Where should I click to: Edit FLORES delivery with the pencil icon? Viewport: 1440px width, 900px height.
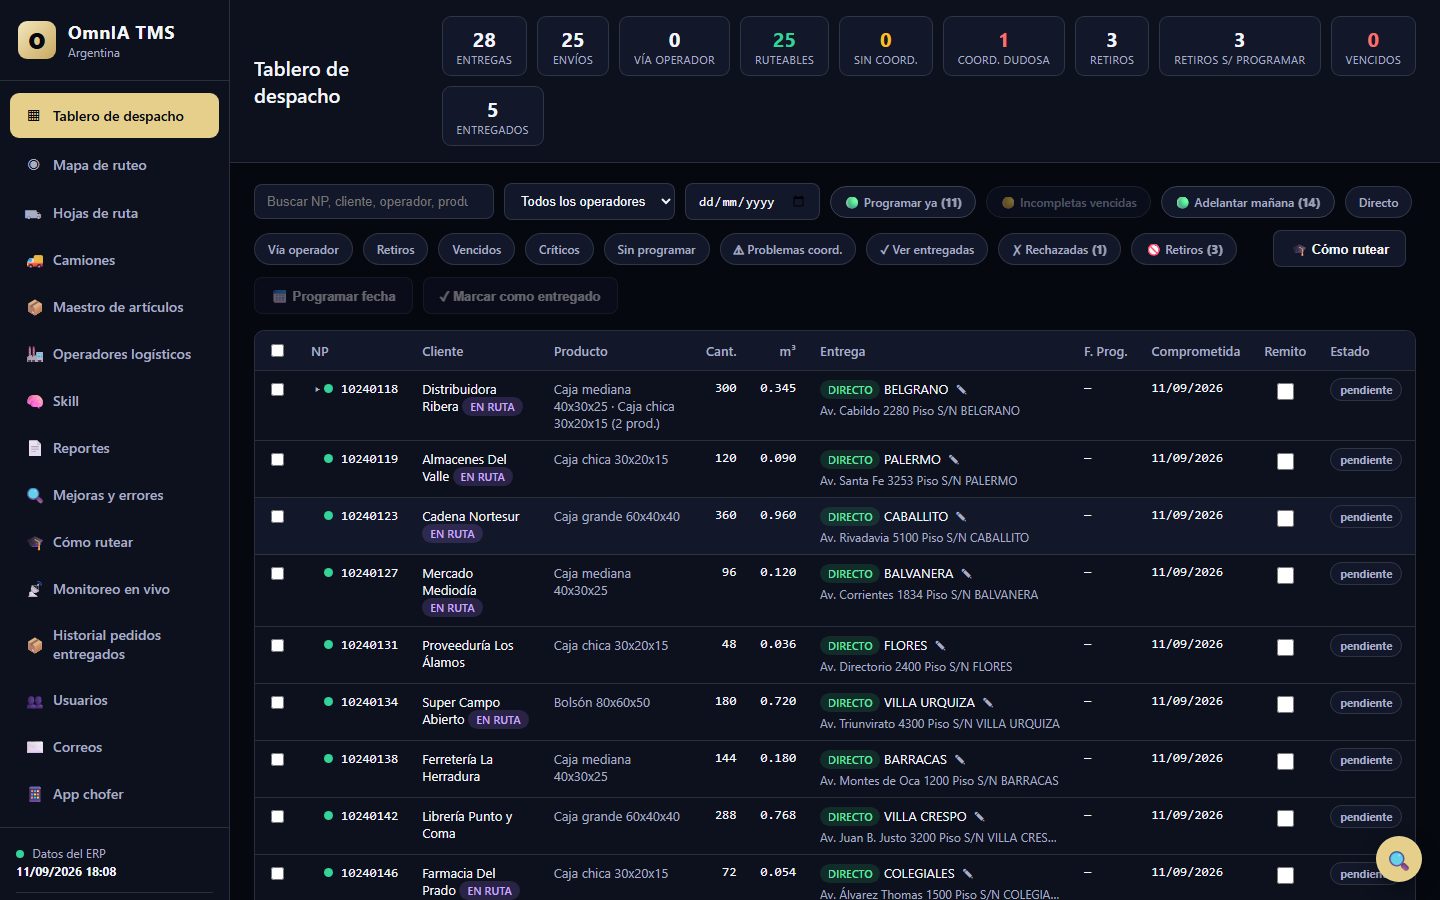(940, 646)
